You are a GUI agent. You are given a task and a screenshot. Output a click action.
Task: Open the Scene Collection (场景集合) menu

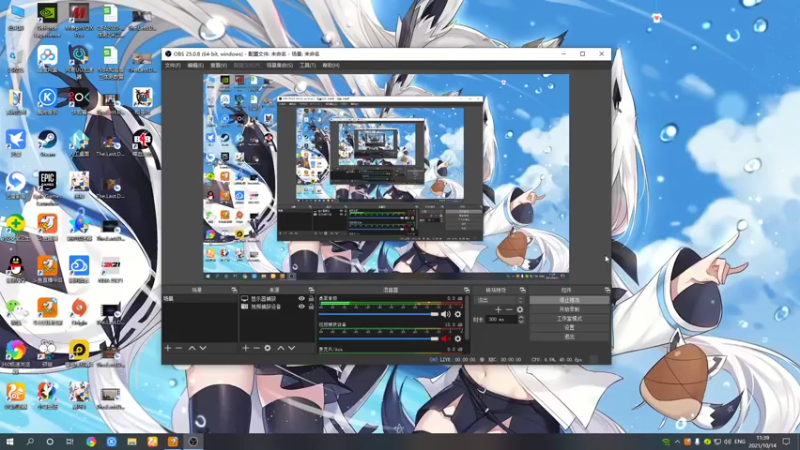[280, 65]
